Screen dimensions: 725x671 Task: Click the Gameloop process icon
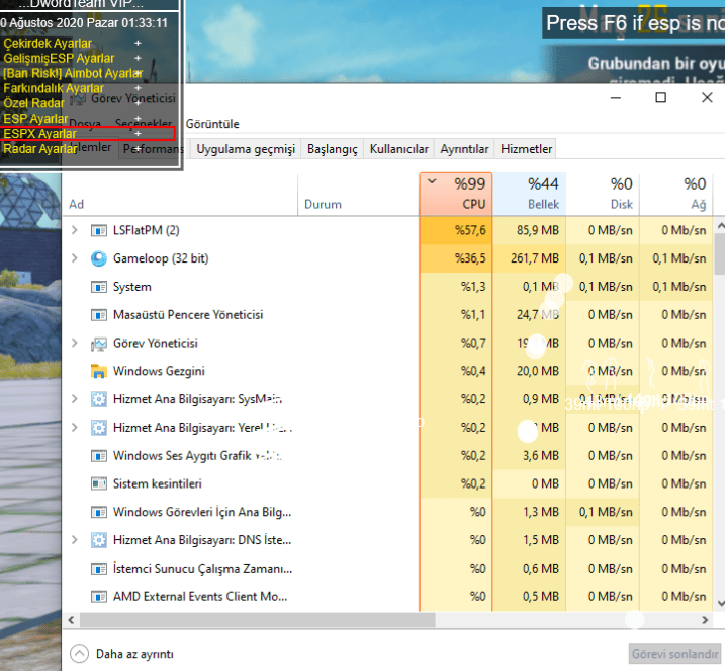[x=98, y=259]
